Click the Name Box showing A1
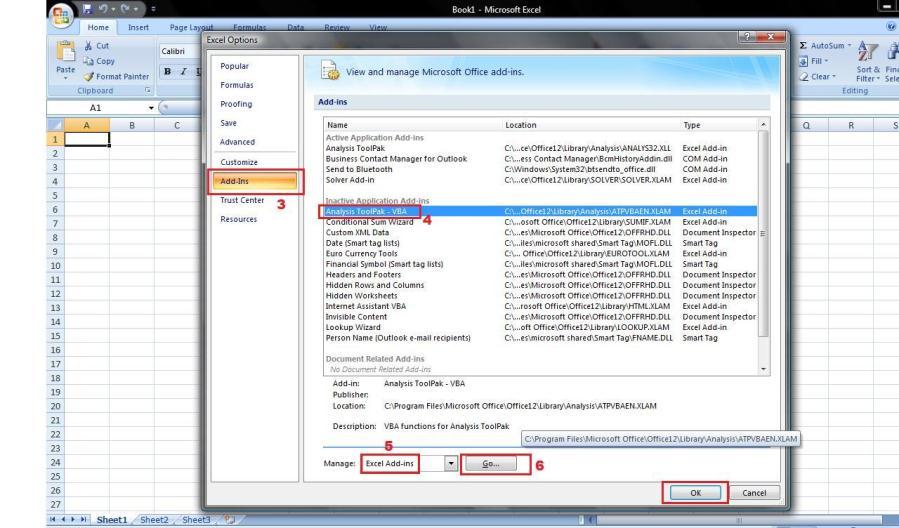 click(x=95, y=108)
